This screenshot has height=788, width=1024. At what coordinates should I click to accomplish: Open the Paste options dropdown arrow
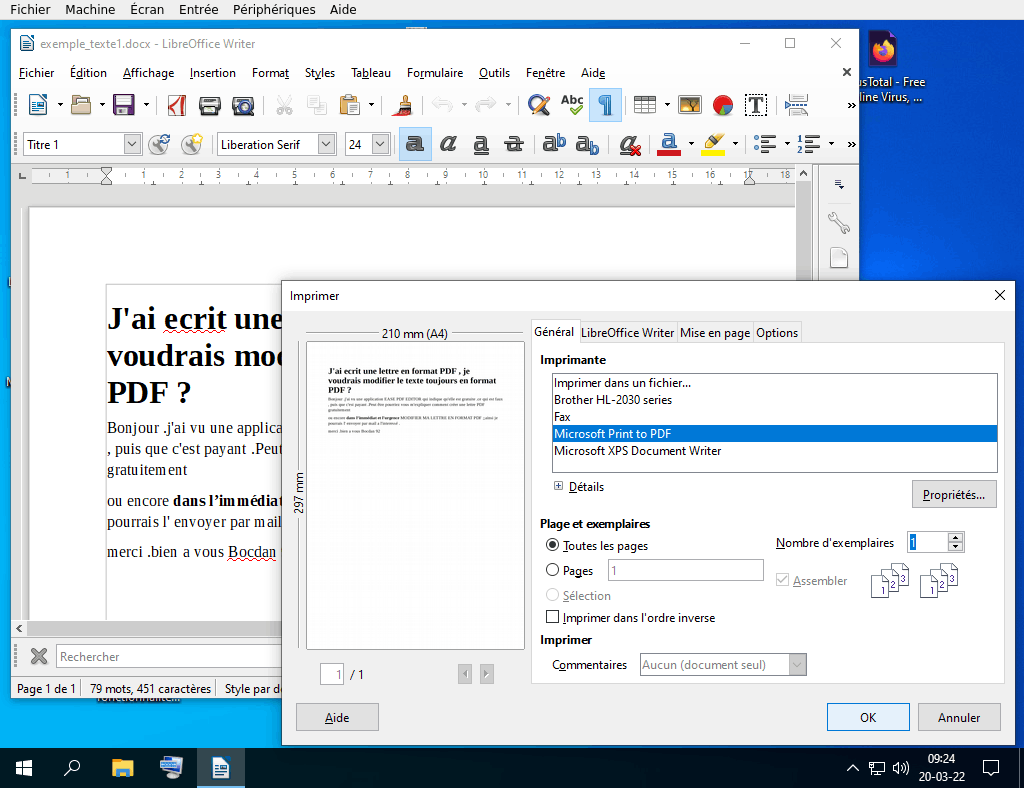pyautogui.click(x=372, y=105)
